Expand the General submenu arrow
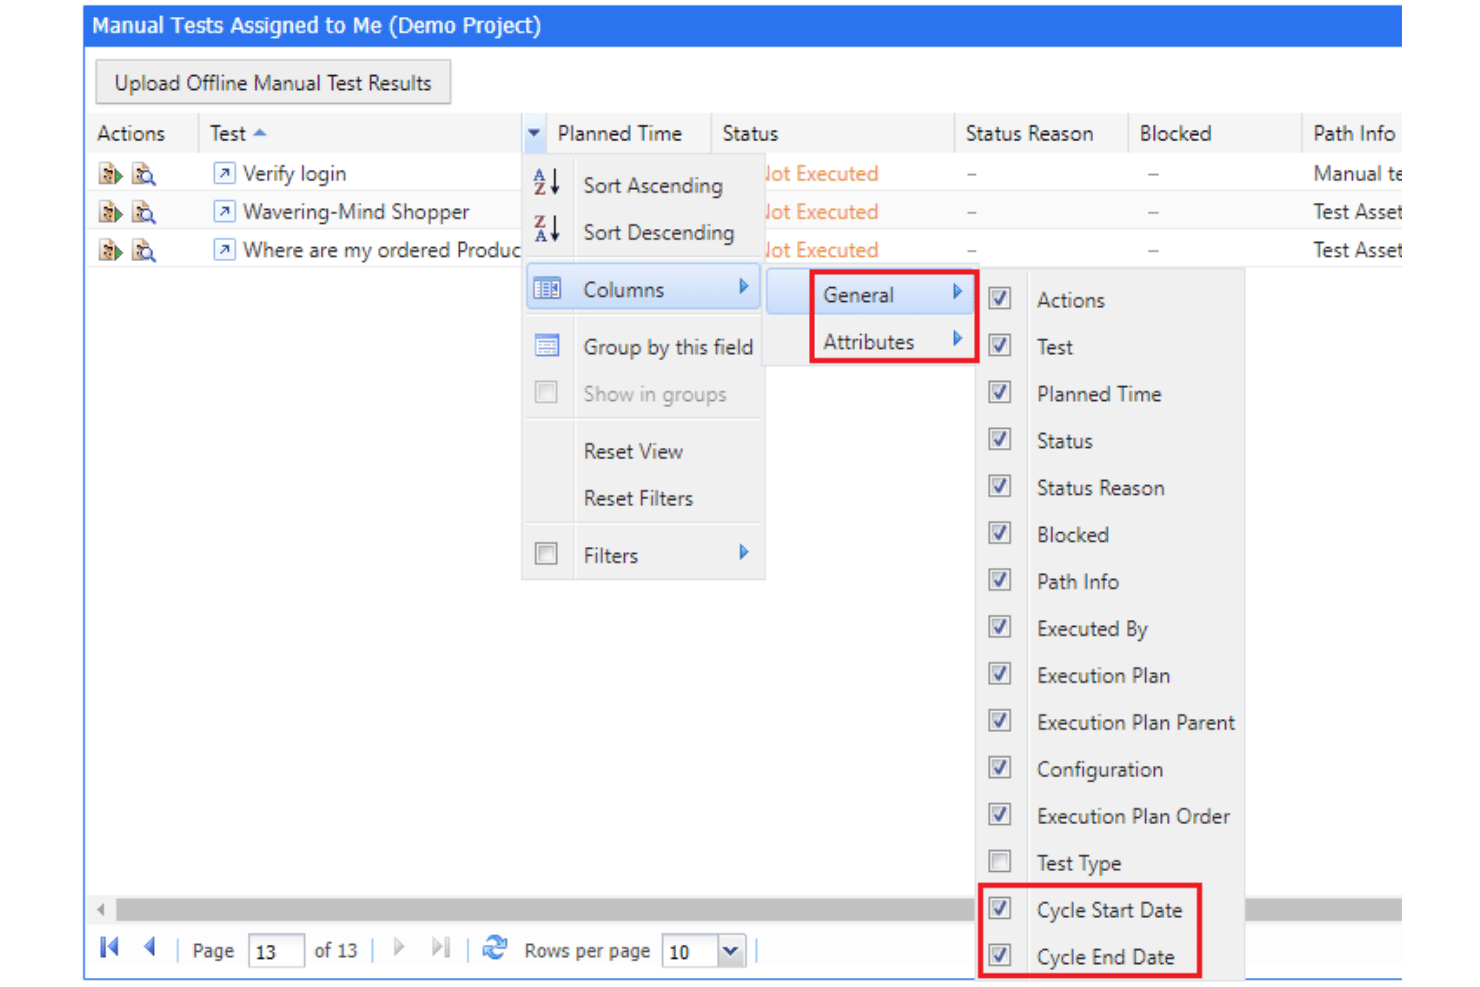1480x987 pixels. [x=957, y=292]
